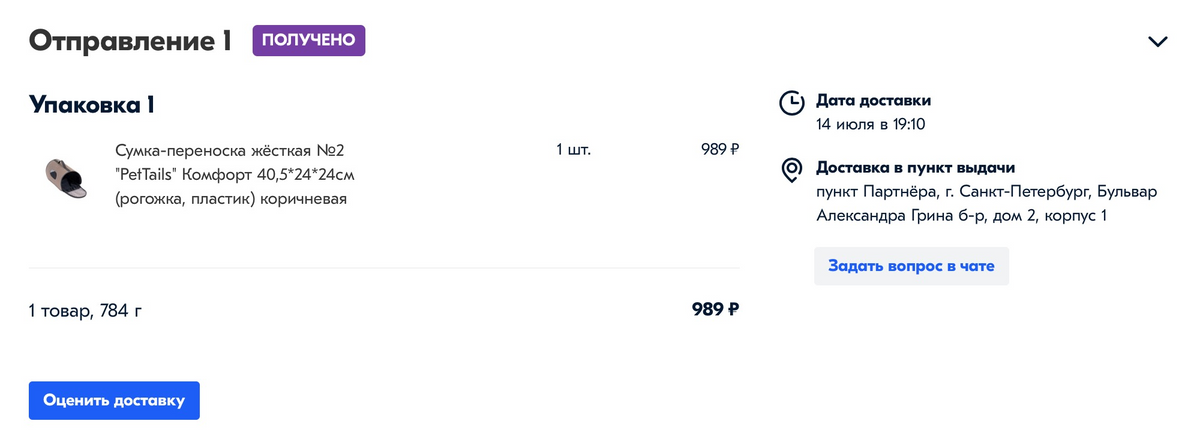Click the Упаковка 1 heading
The image size is (1200, 446).
point(91,104)
